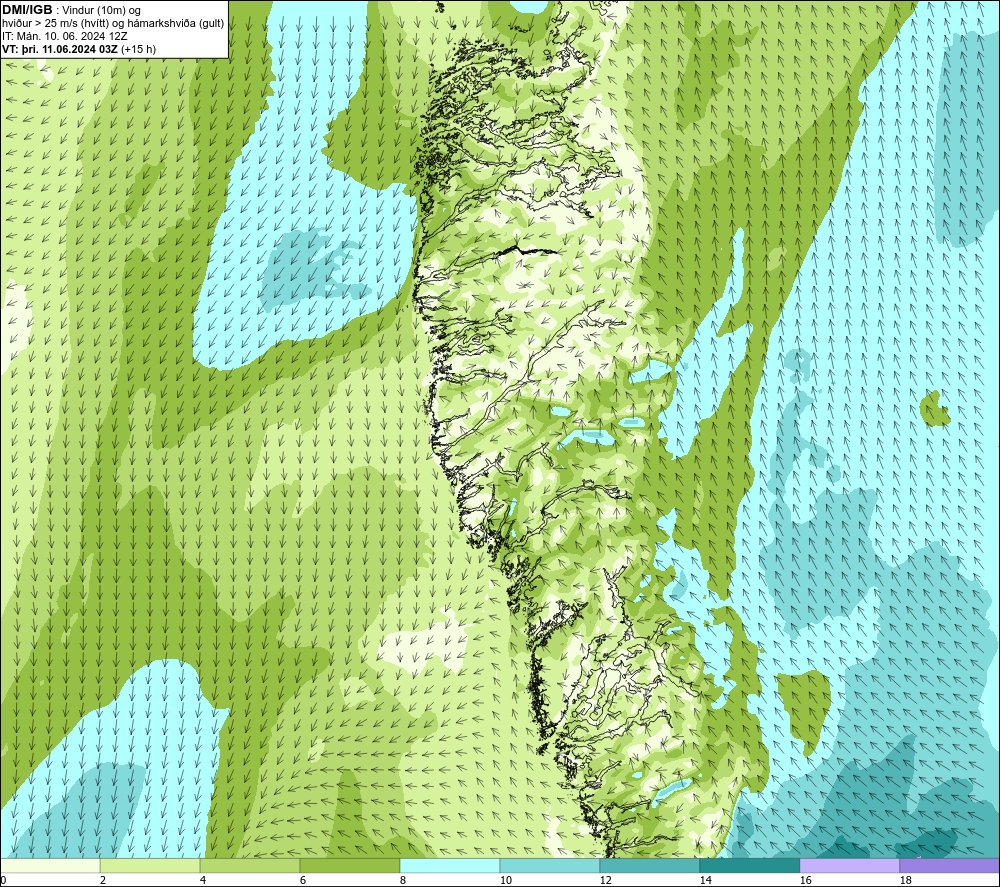Click the legend scale label 8
Screen dimensions: 1000x887
pyautogui.click(x=403, y=880)
